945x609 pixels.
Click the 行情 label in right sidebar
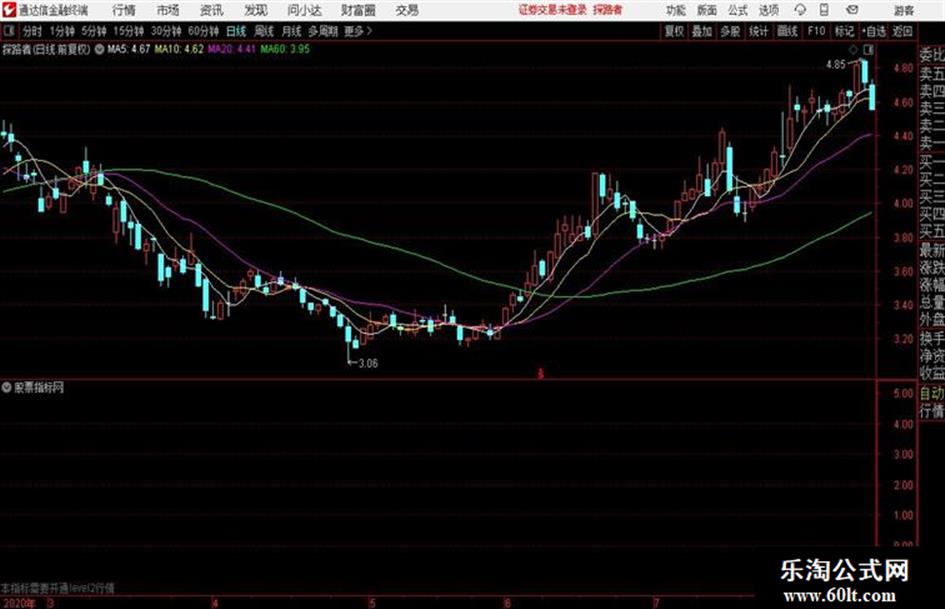pyautogui.click(x=932, y=411)
